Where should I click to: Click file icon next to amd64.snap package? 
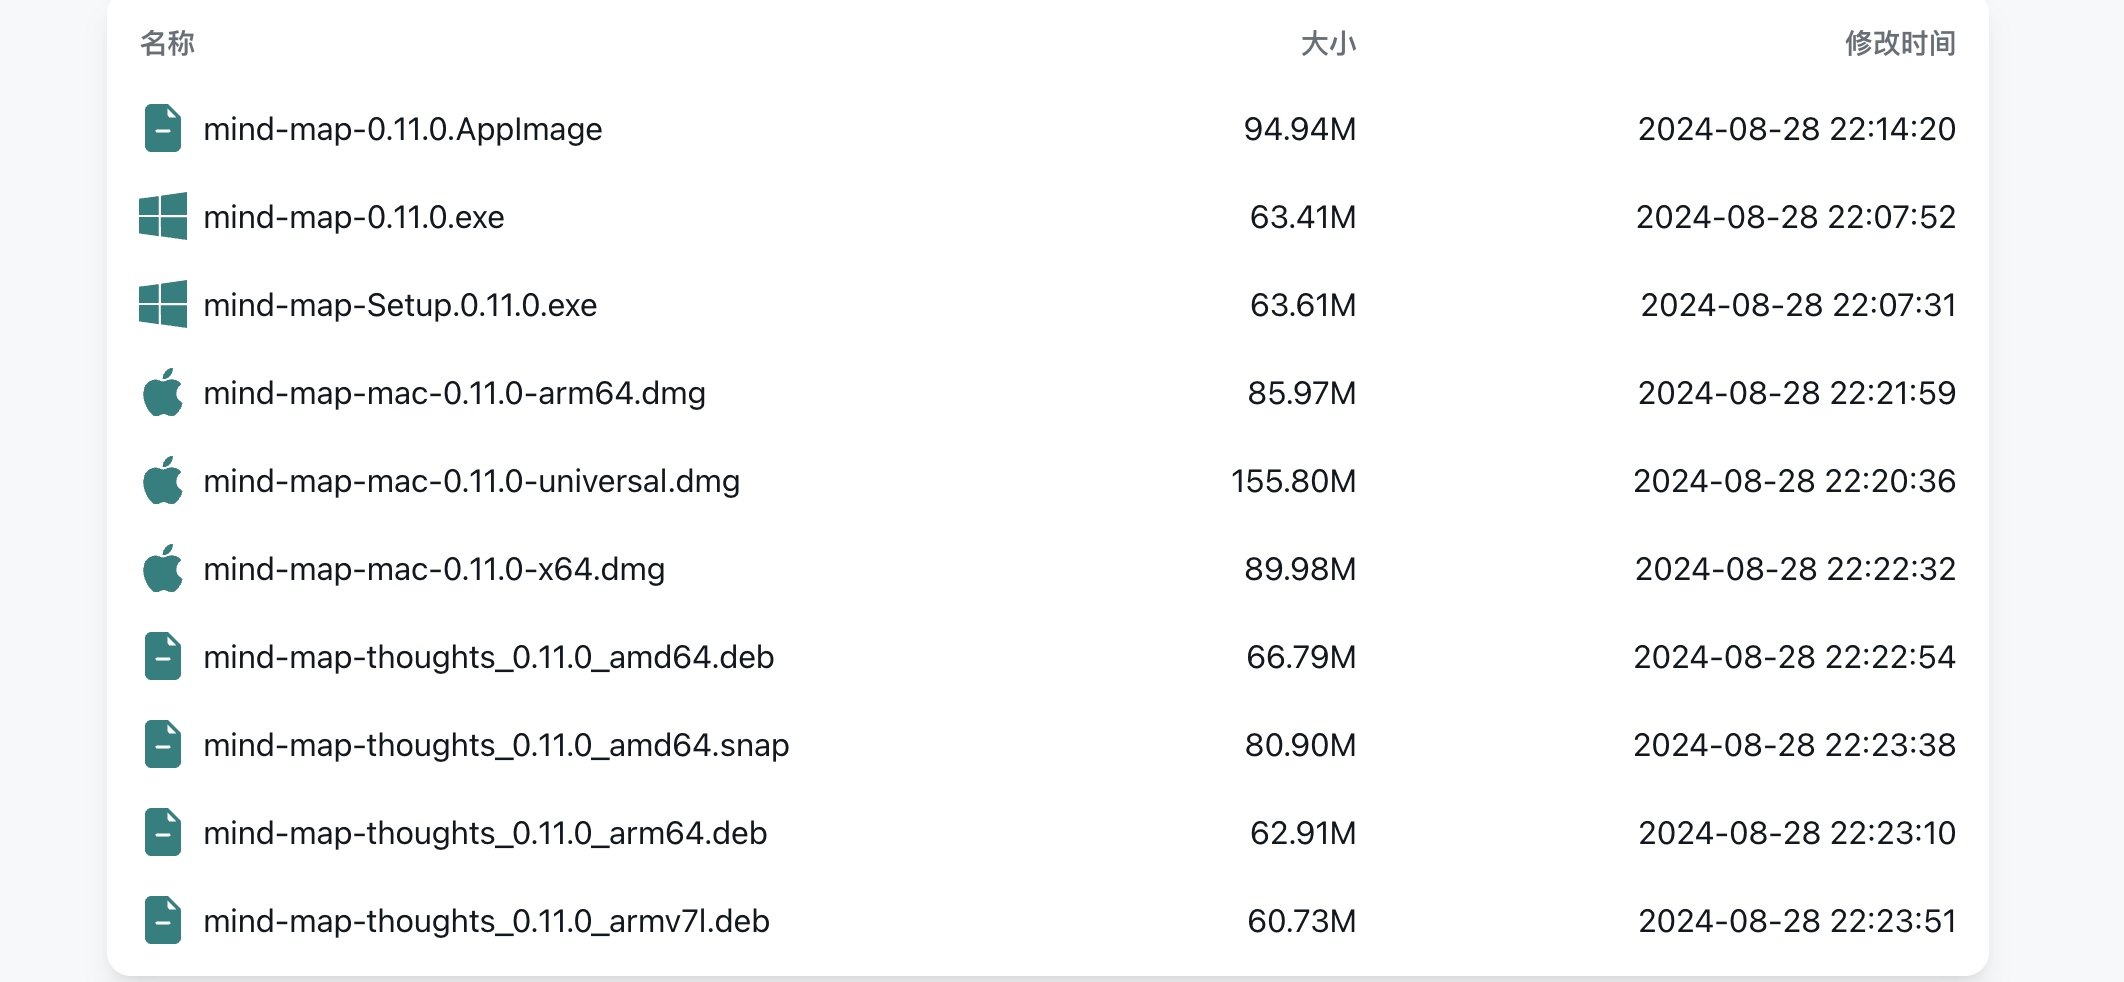[162, 744]
